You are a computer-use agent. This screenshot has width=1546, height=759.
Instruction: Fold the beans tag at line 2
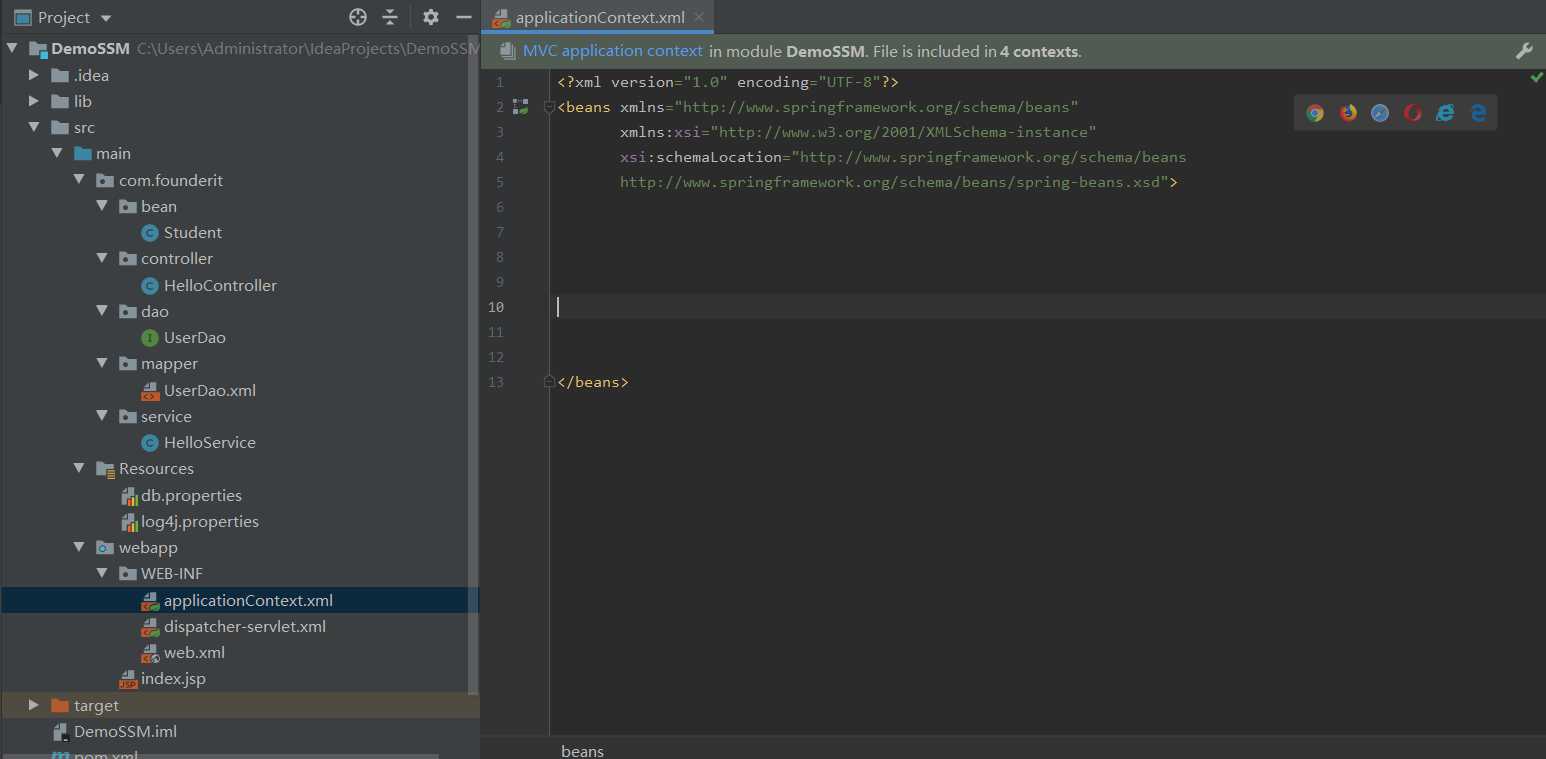(549, 107)
